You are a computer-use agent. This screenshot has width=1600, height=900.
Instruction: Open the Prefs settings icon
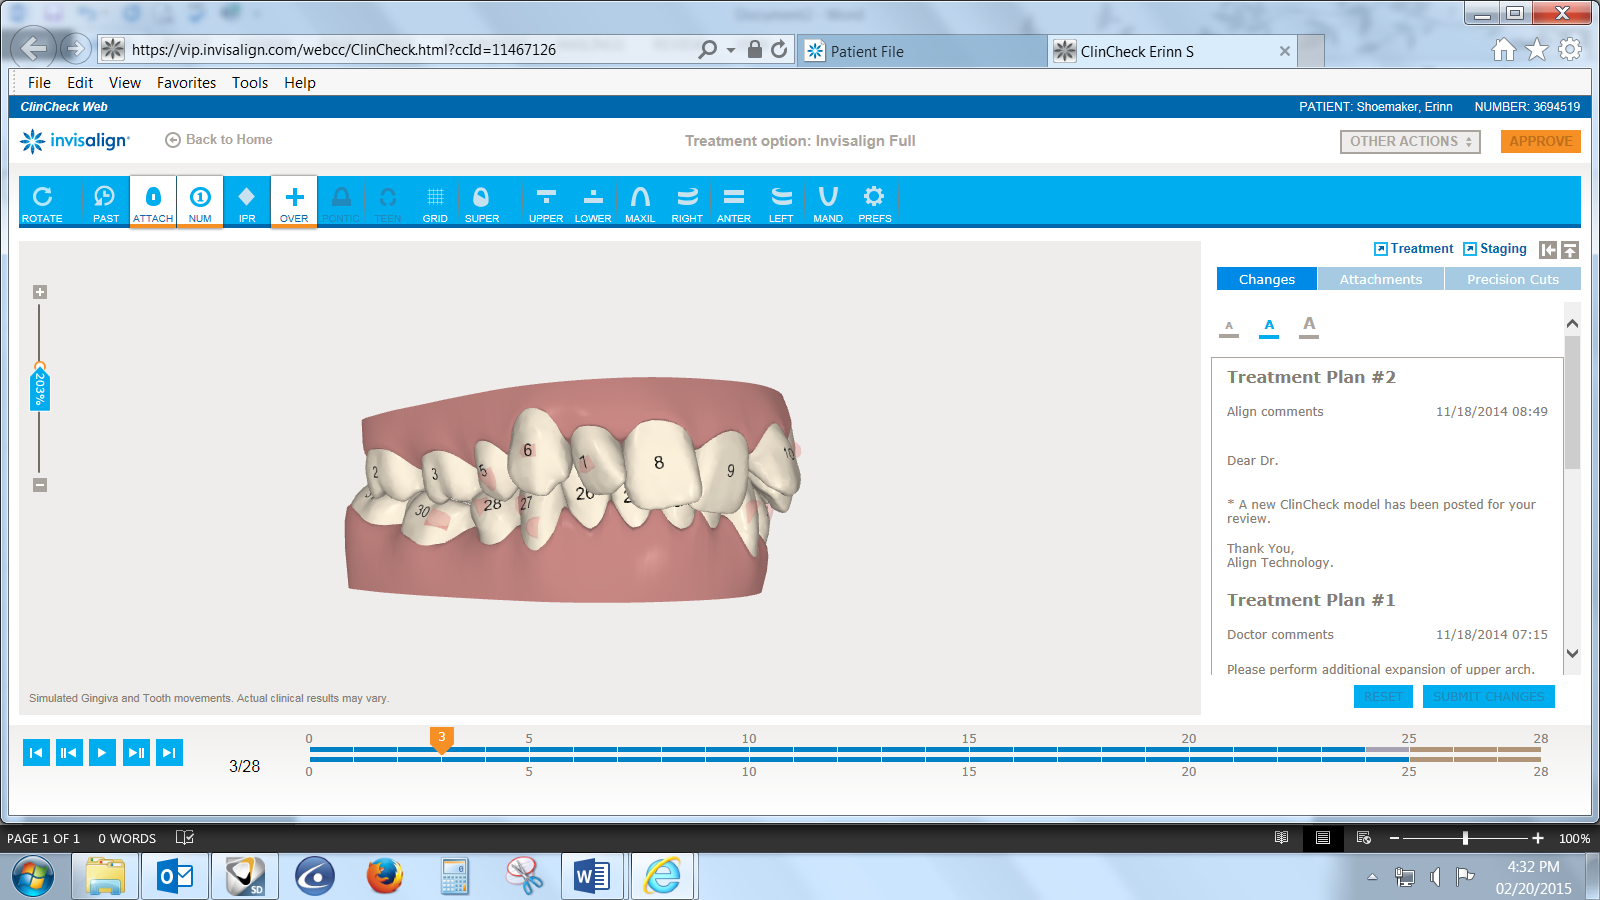pos(874,201)
